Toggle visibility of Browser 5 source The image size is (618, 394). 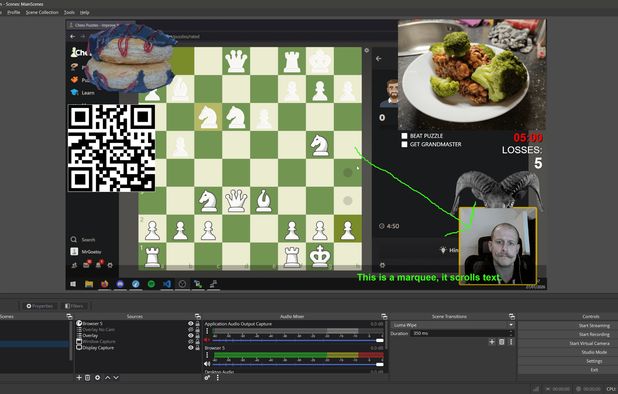tap(191, 323)
